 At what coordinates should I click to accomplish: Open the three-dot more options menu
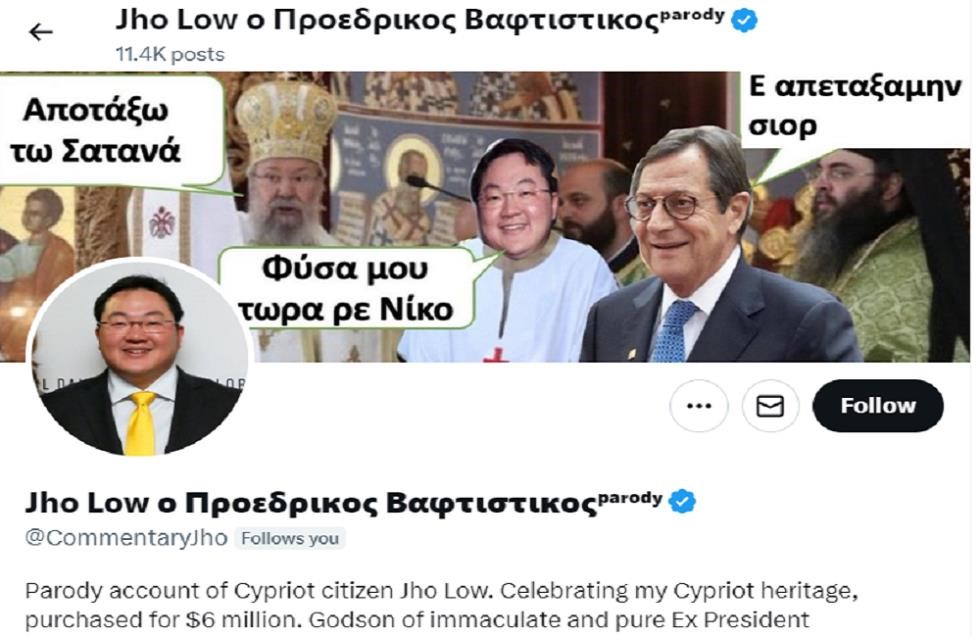(x=699, y=406)
